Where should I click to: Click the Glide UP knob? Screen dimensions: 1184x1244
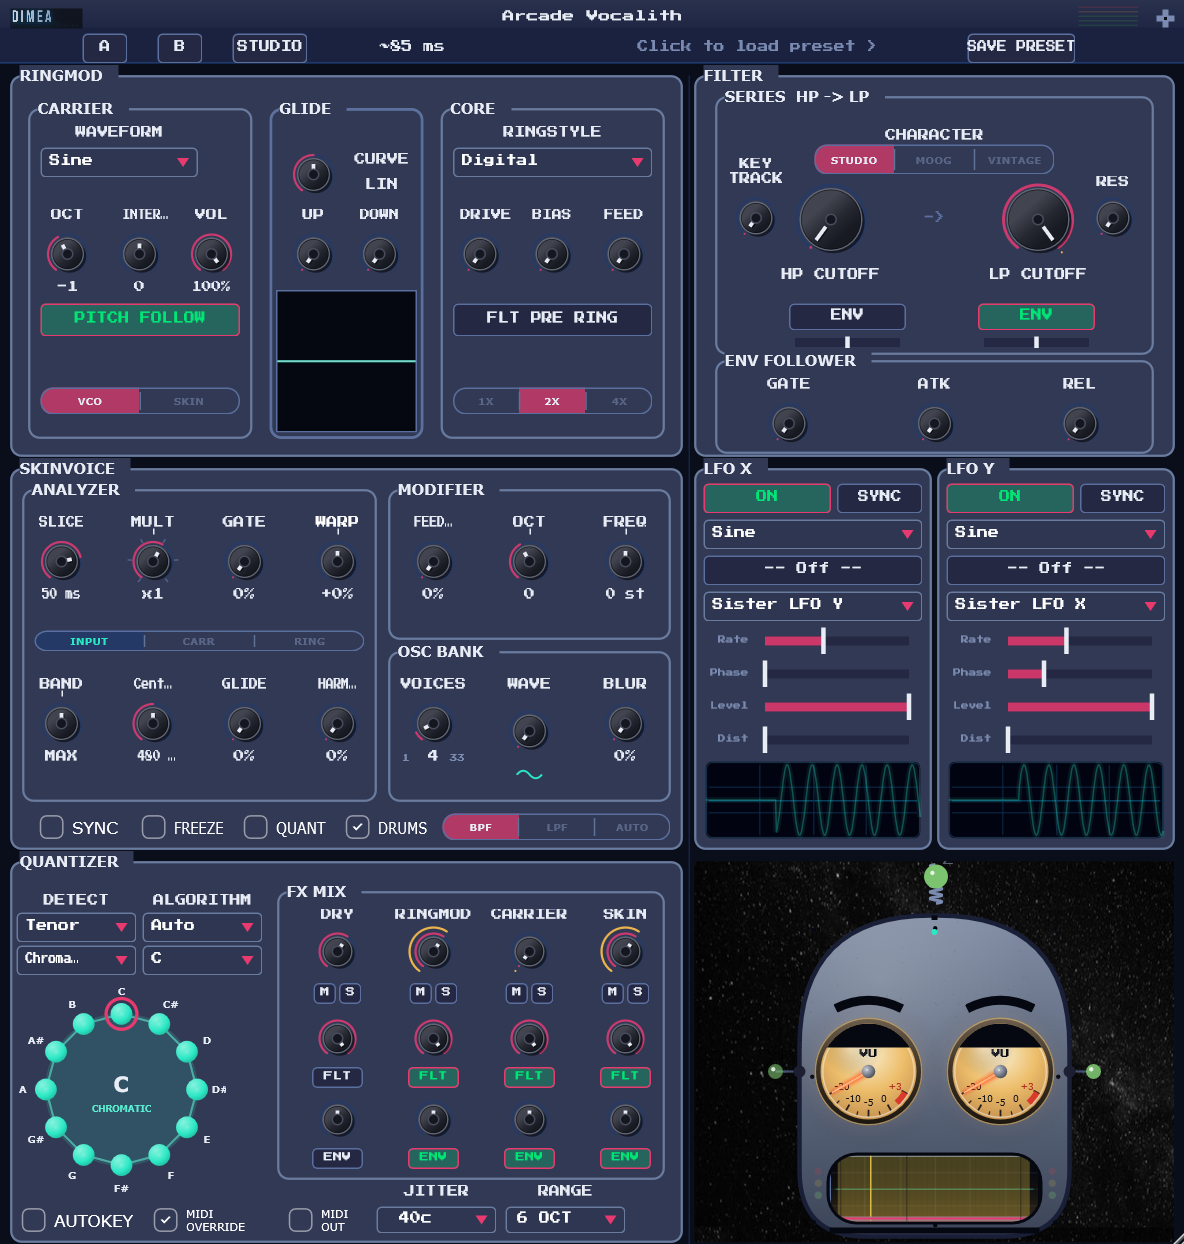coord(313,254)
